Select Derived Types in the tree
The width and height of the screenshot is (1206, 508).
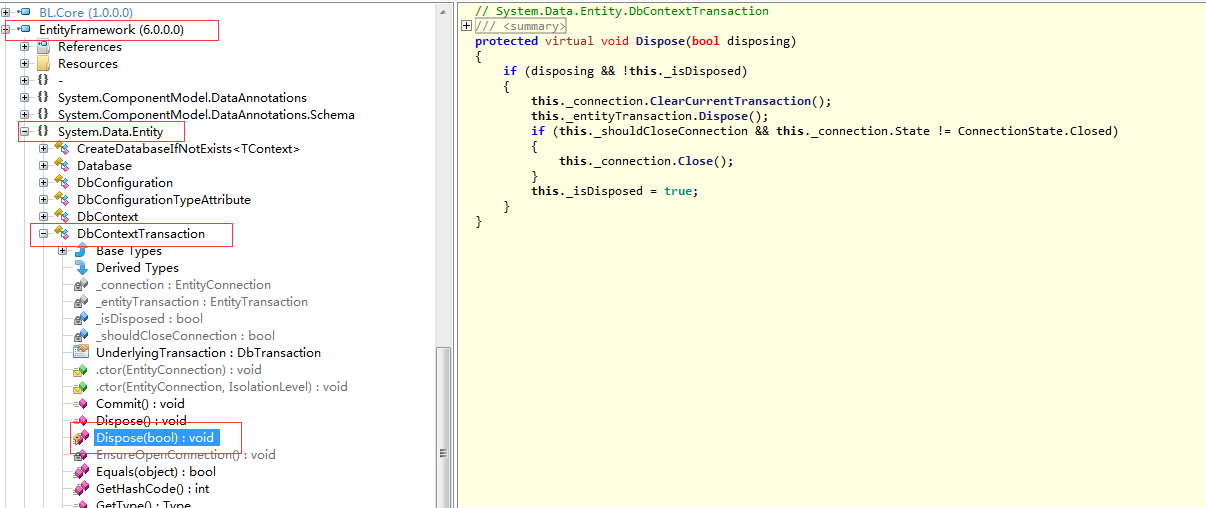pos(137,268)
